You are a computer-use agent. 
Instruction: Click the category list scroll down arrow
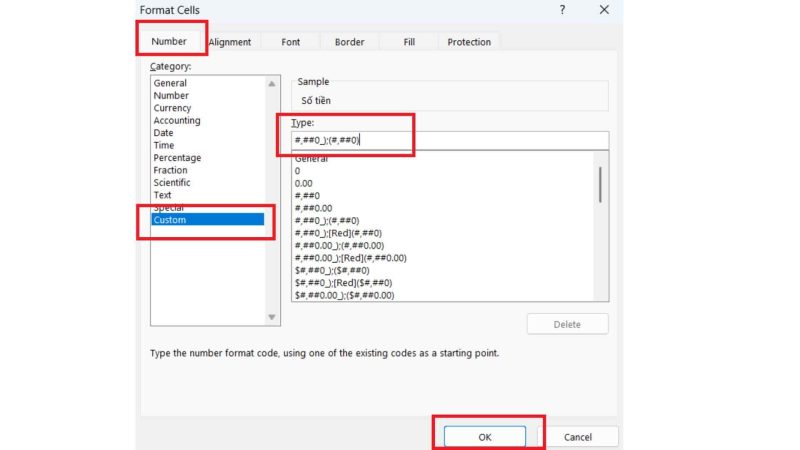point(272,317)
